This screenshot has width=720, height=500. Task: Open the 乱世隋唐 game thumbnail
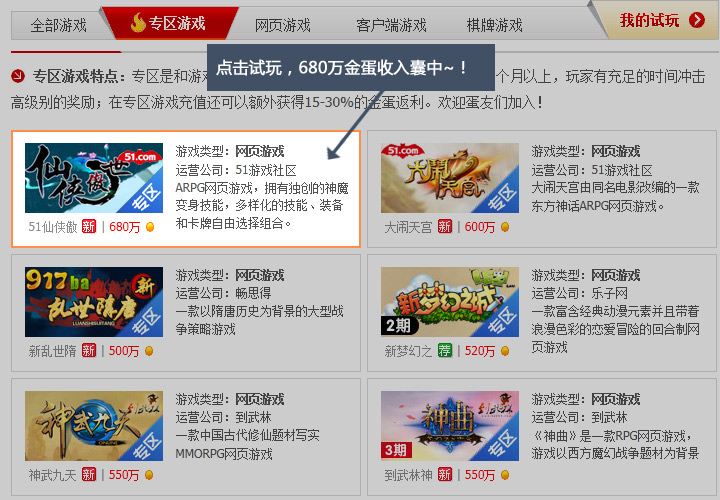tap(94, 302)
